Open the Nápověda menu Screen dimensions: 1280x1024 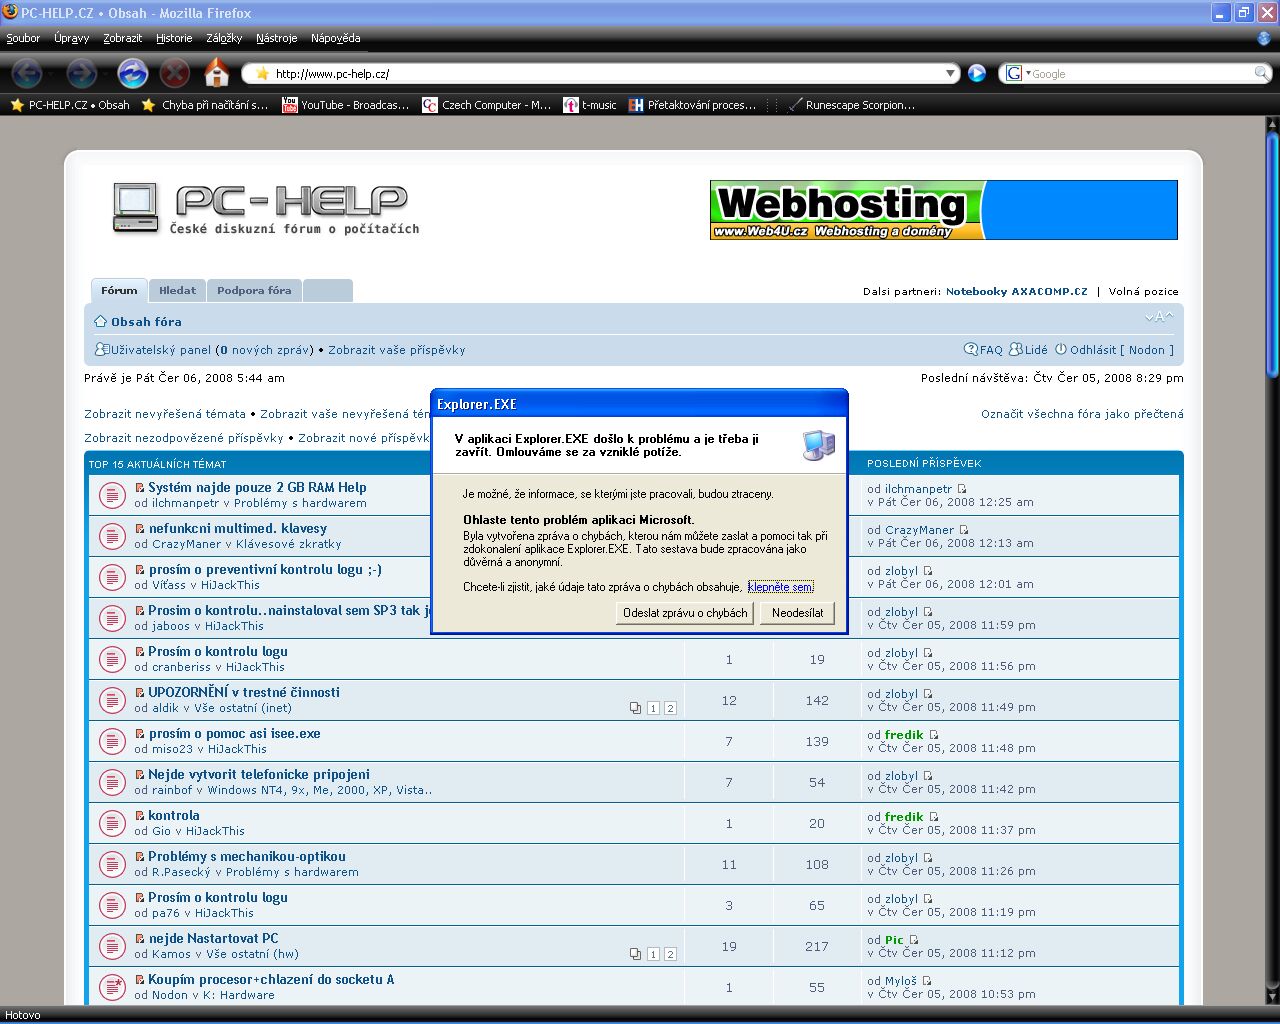click(336, 38)
